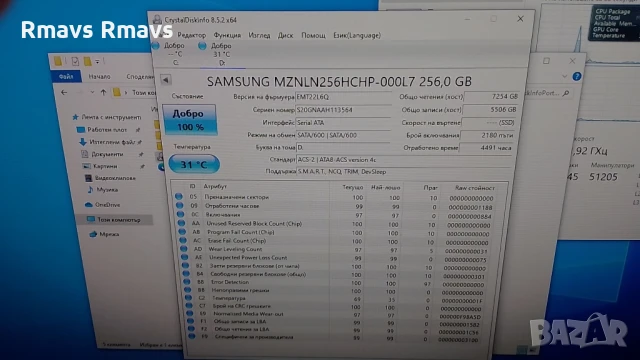The width and height of the screenshot is (640, 360).
Task: Click the quick access star icon in Explorer
Action: (x=75, y=117)
